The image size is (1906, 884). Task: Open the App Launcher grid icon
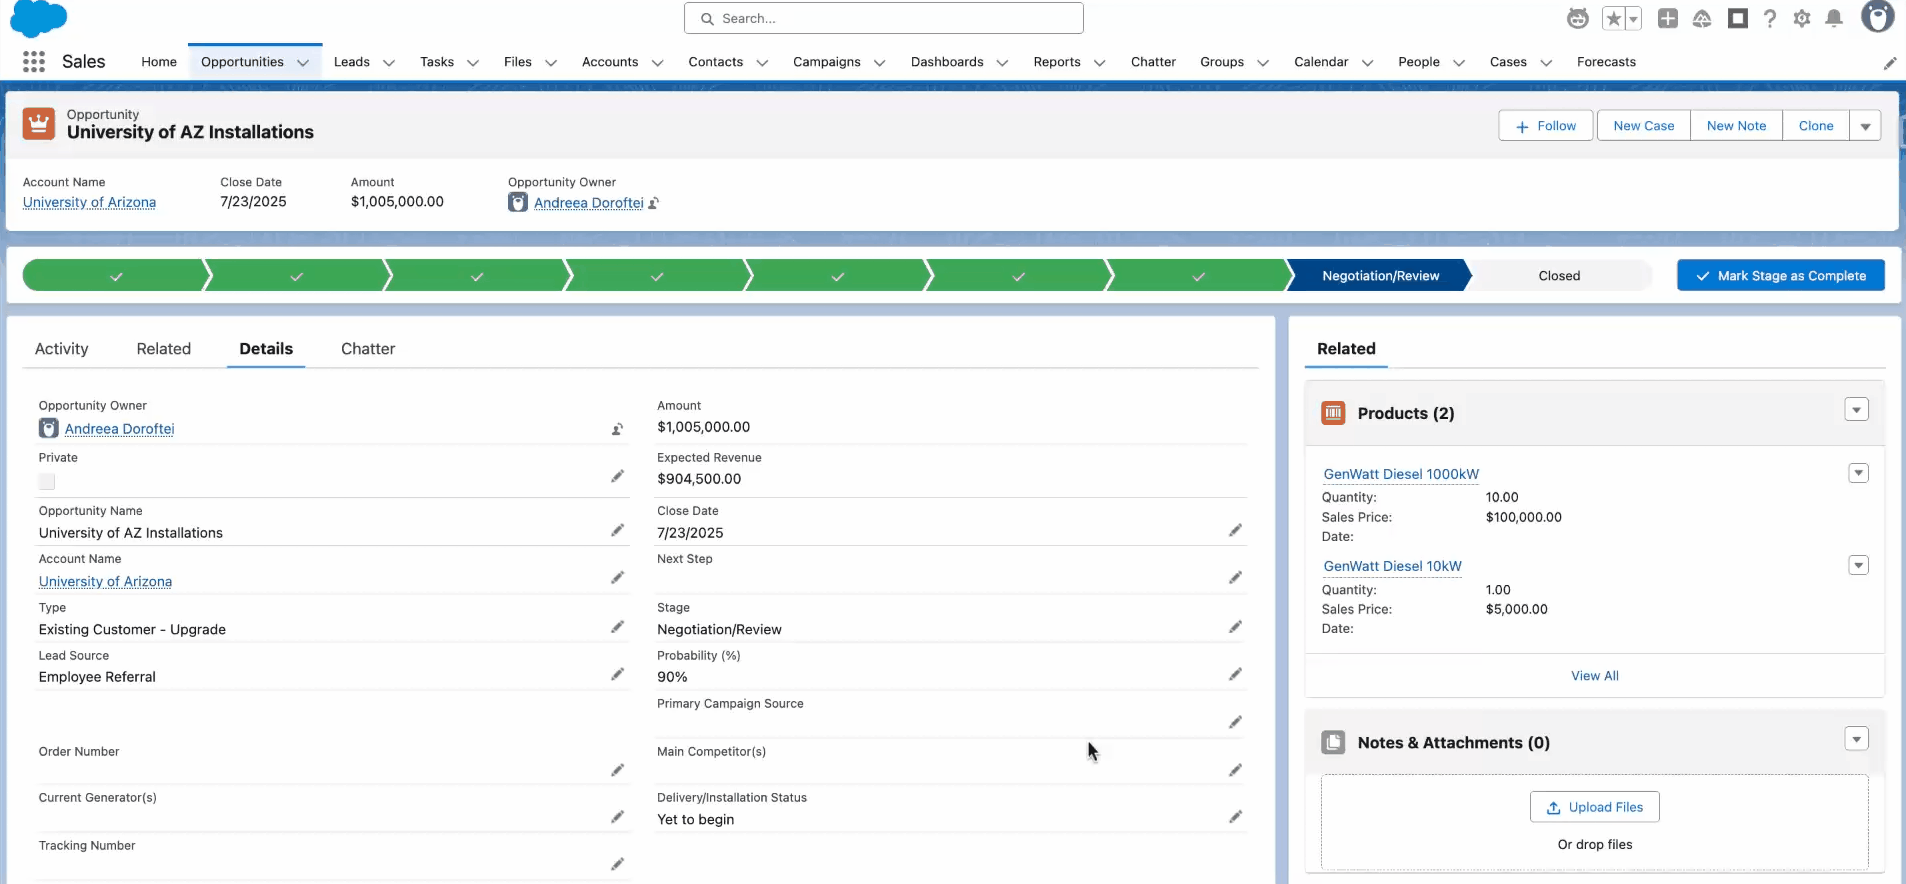coord(34,62)
